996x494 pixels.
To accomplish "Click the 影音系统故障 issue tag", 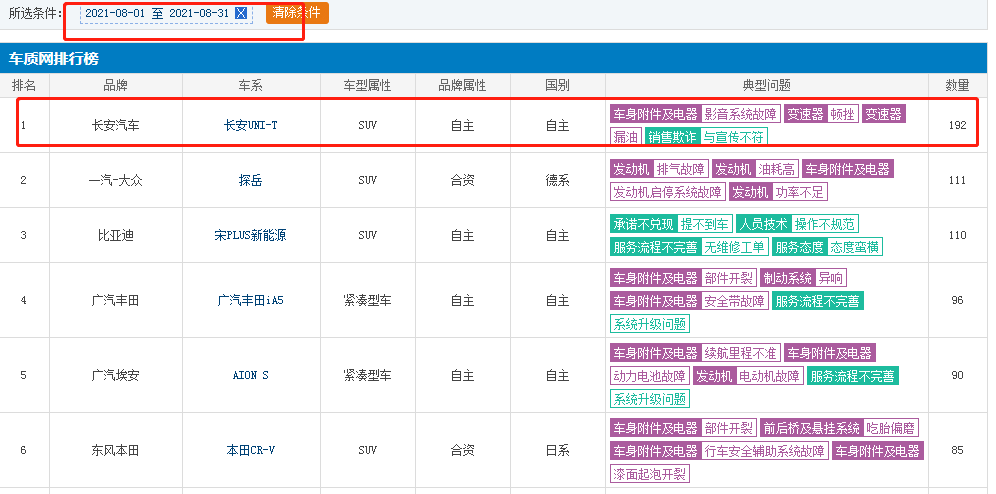I will (x=741, y=114).
